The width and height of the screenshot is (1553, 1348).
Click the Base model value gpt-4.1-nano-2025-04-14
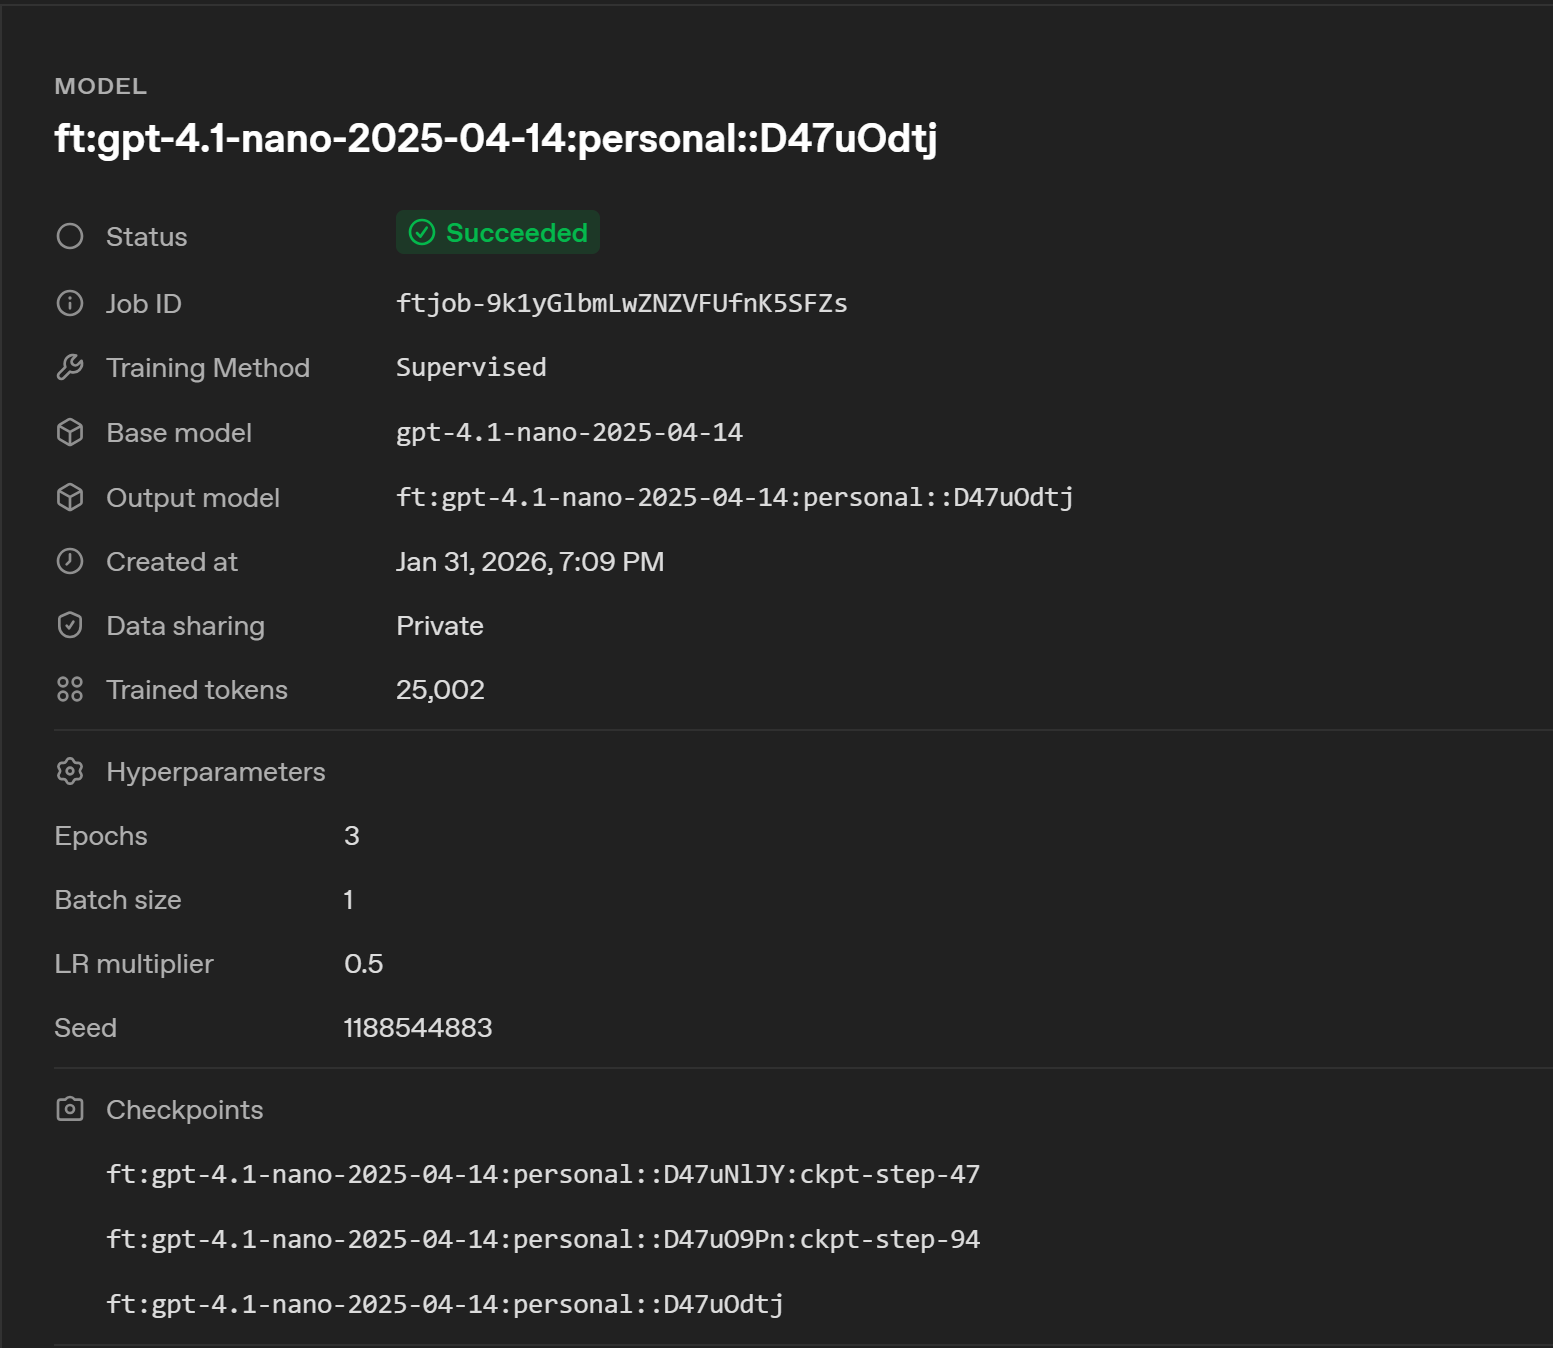569,432
